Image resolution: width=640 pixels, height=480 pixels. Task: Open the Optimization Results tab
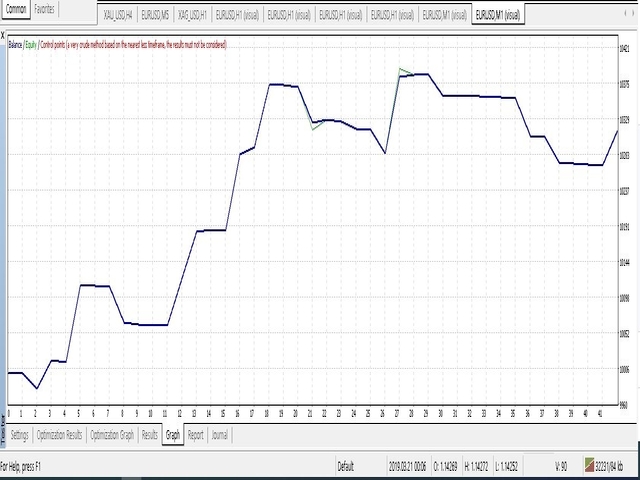[x=60, y=435]
